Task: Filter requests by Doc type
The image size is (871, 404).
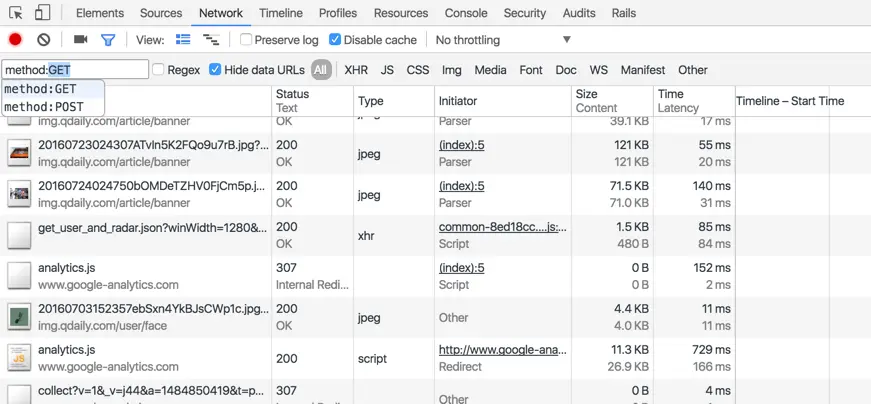Action: [566, 70]
